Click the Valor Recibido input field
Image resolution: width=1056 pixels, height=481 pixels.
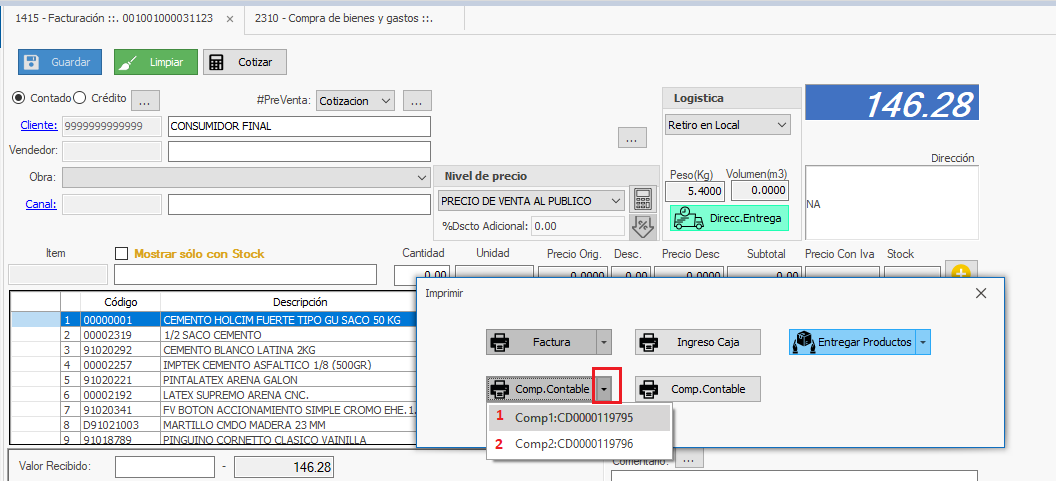(164, 467)
